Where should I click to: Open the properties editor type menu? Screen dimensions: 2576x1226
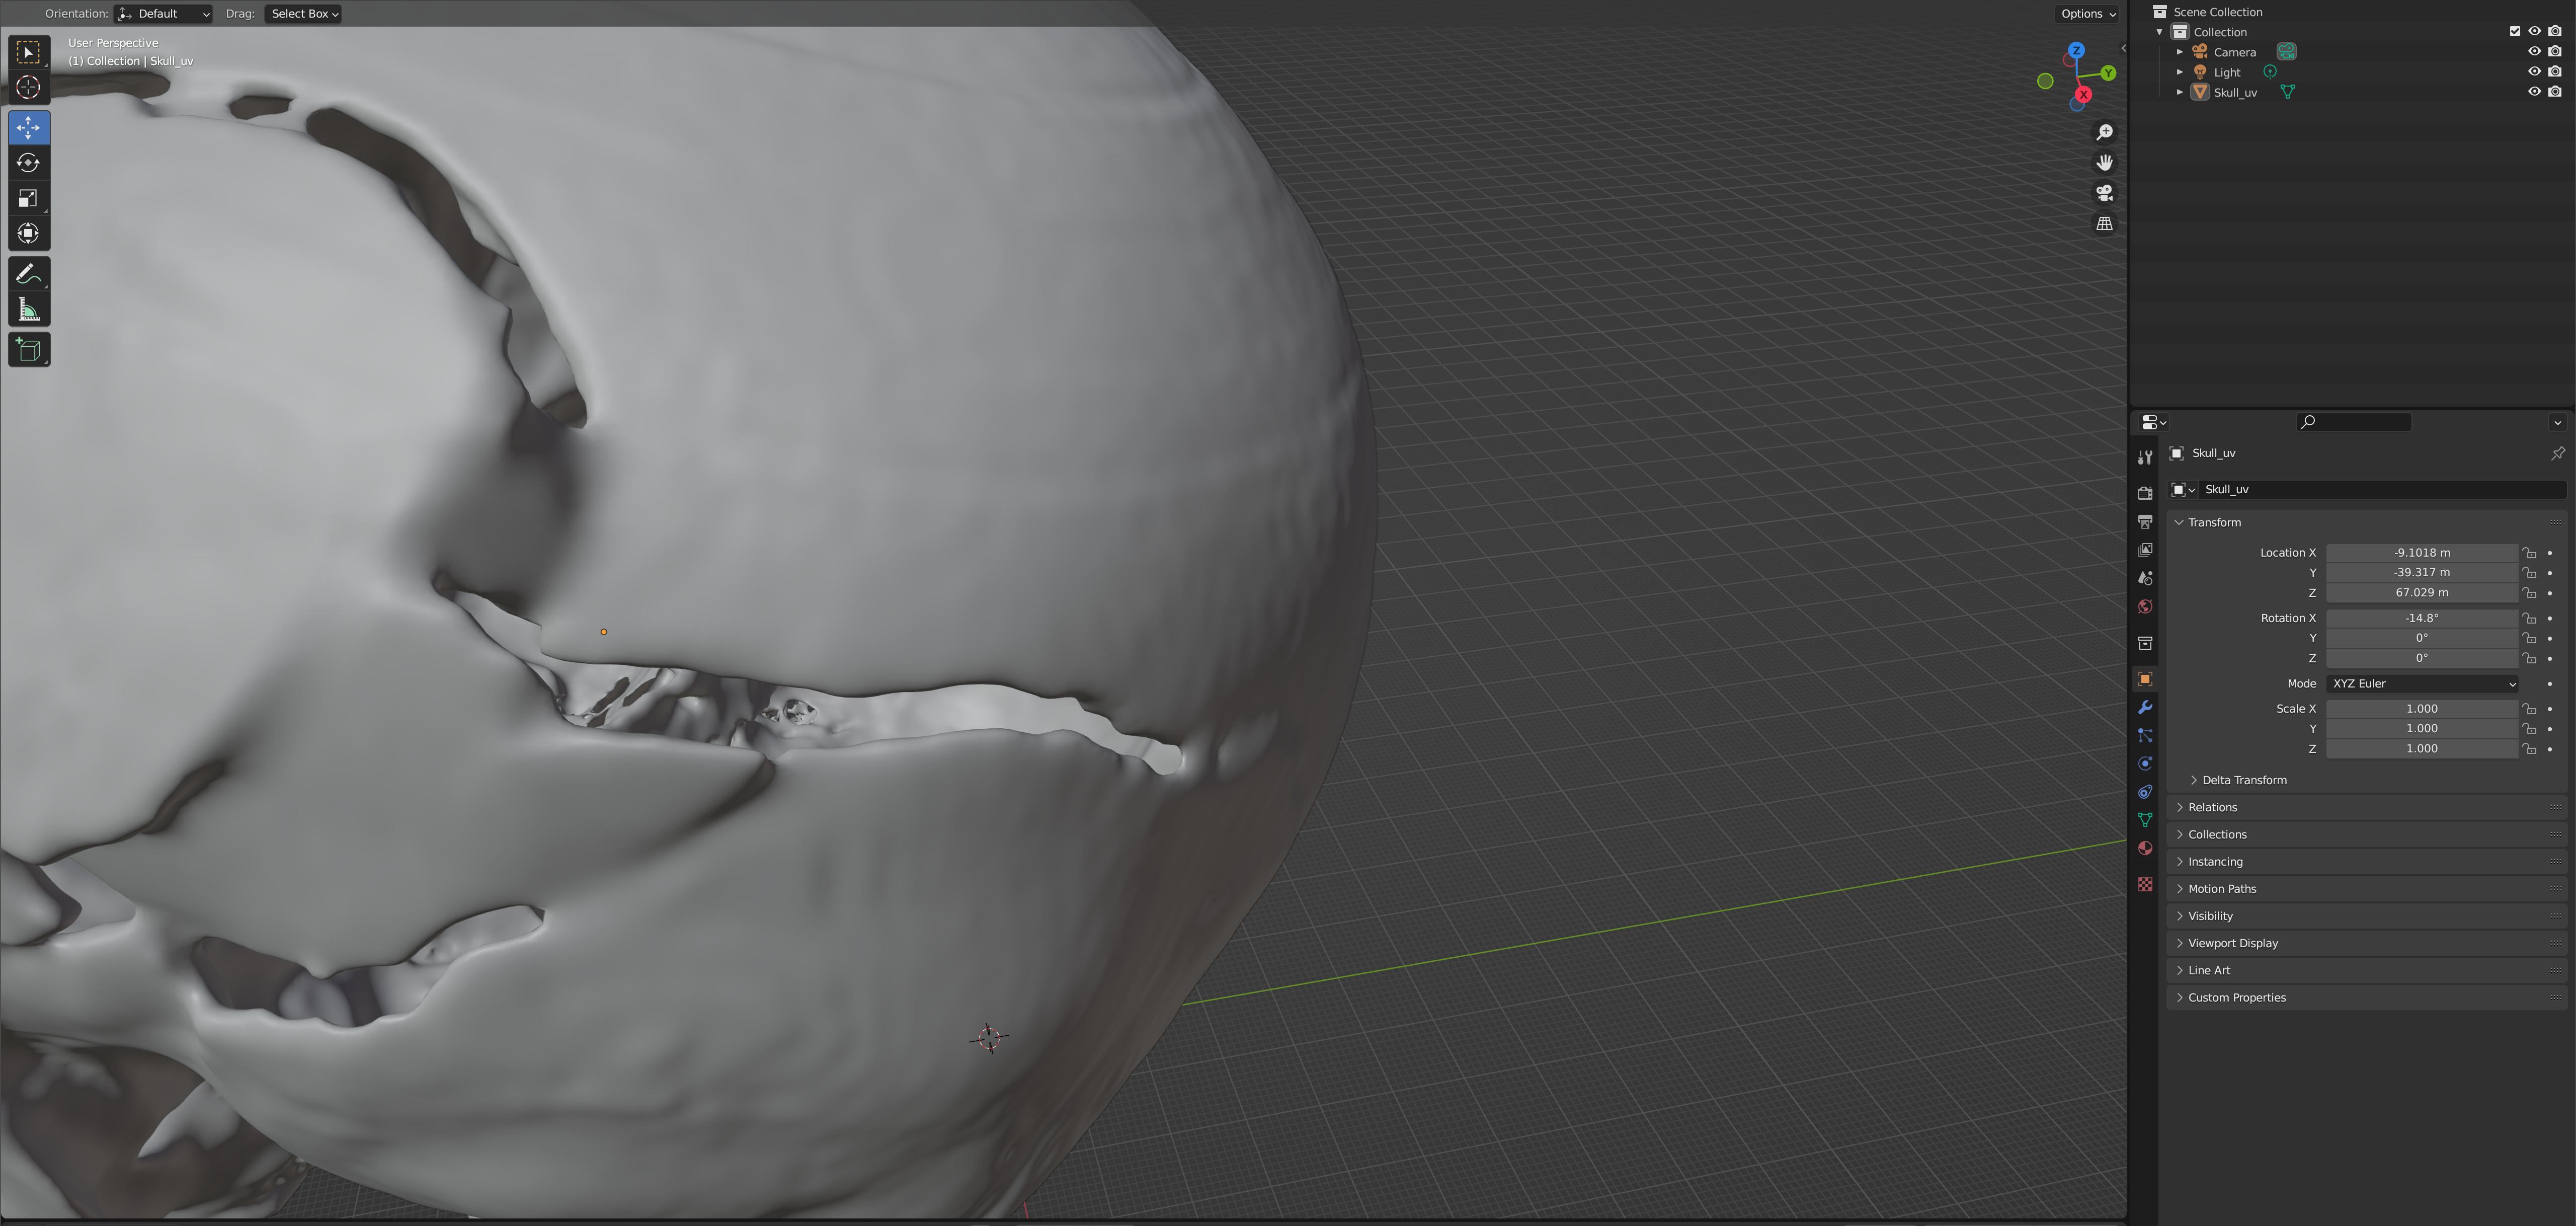click(x=2153, y=422)
